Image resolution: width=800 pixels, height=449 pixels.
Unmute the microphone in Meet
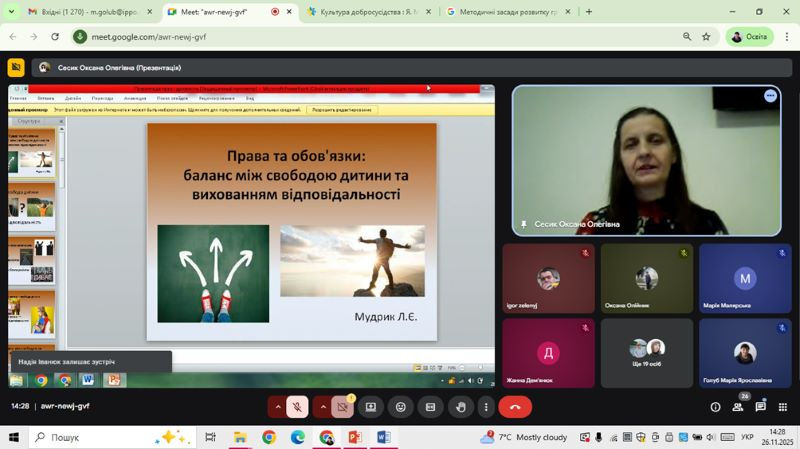pyautogui.click(x=296, y=407)
